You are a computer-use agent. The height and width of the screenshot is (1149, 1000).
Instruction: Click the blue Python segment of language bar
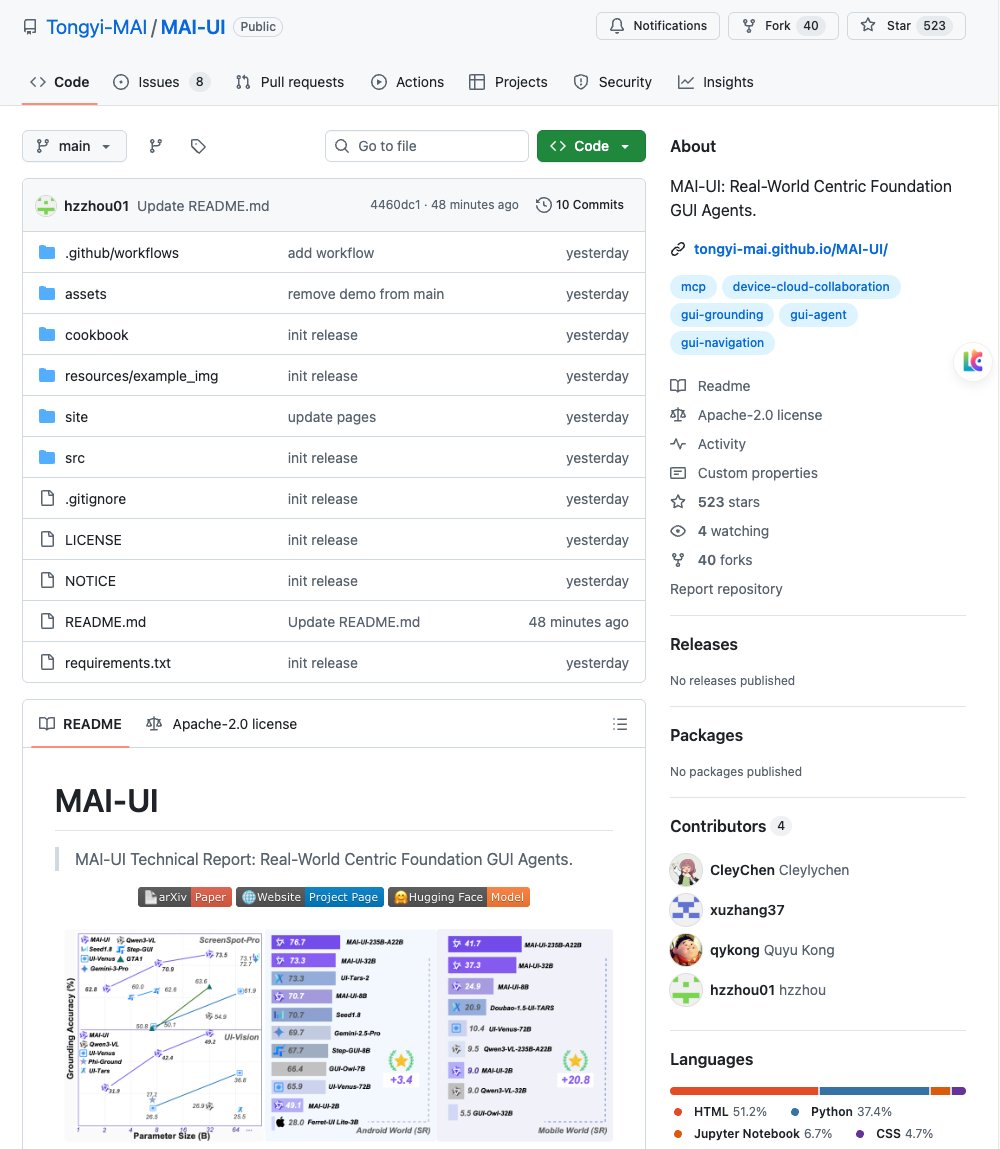874,1091
